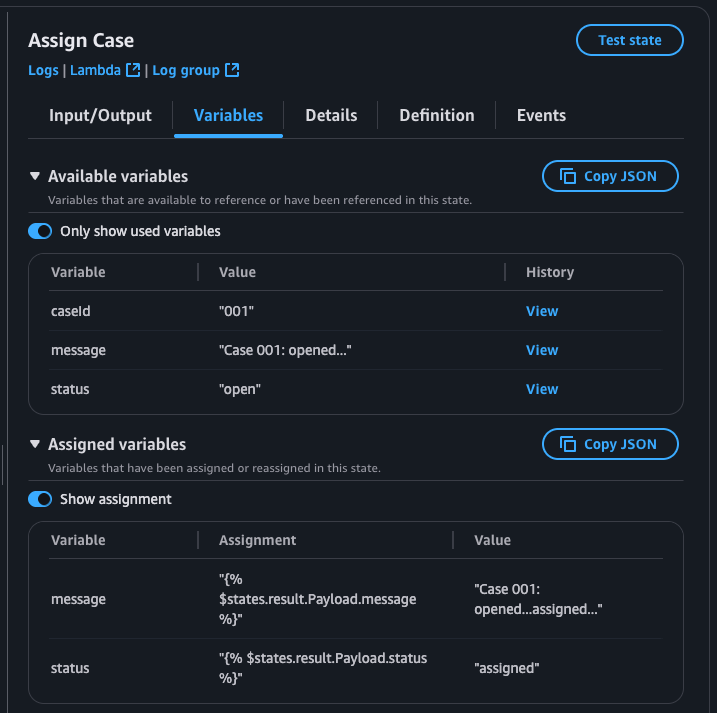Click message in Available variables table
This screenshot has width=717, height=713.
point(78,350)
